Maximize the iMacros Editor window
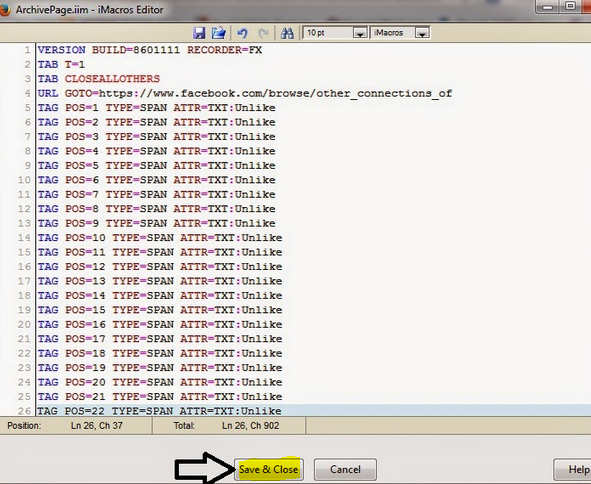 [571, 6]
